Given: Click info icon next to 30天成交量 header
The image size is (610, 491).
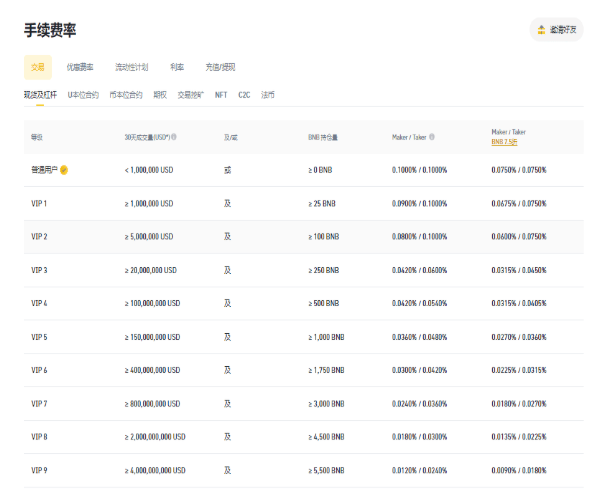Looking at the screenshot, I should pyautogui.click(x=174, y=136).
